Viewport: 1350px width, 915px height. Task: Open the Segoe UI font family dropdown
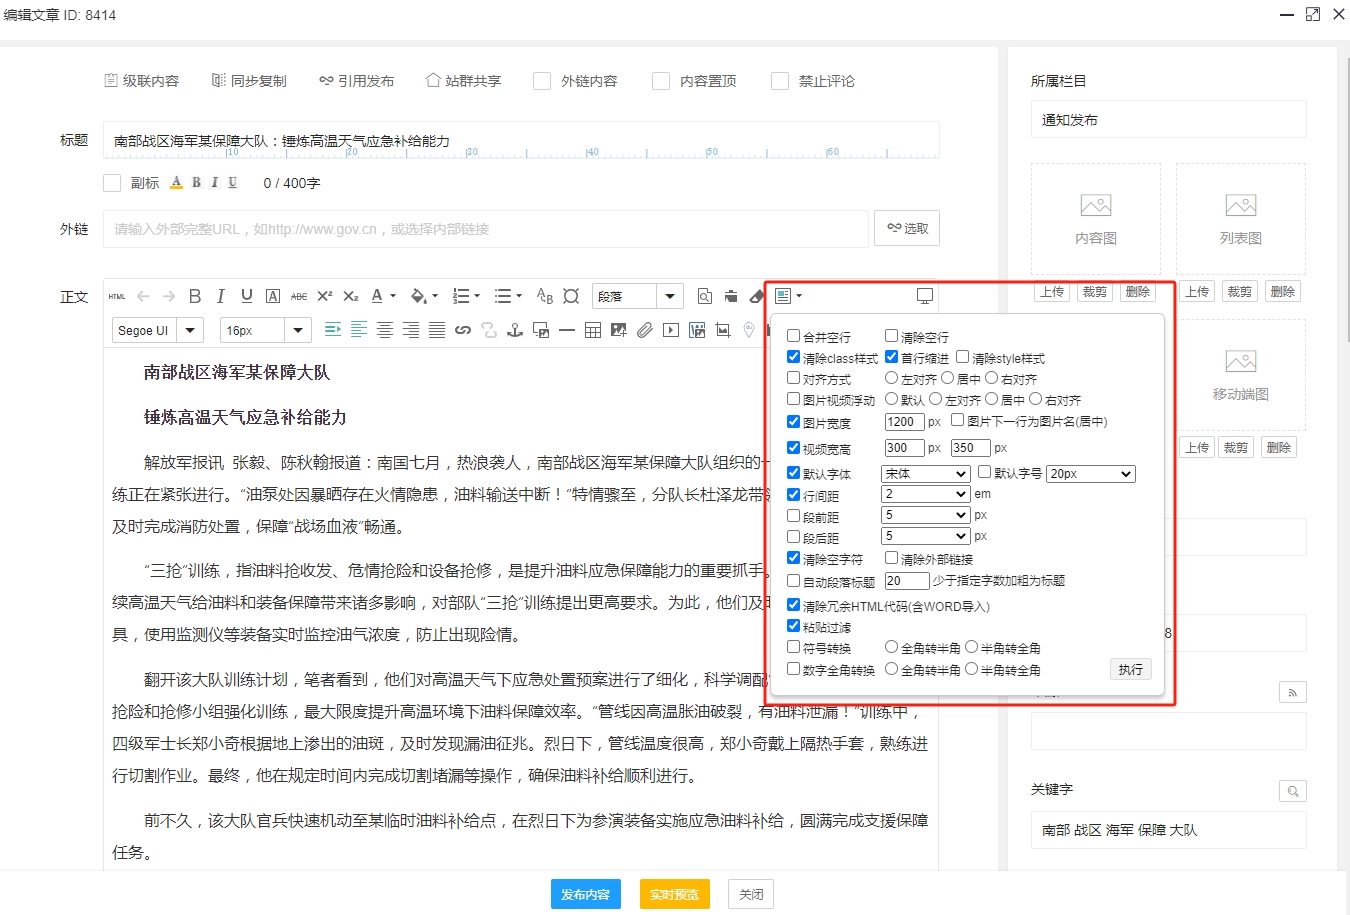click(158, 330)
